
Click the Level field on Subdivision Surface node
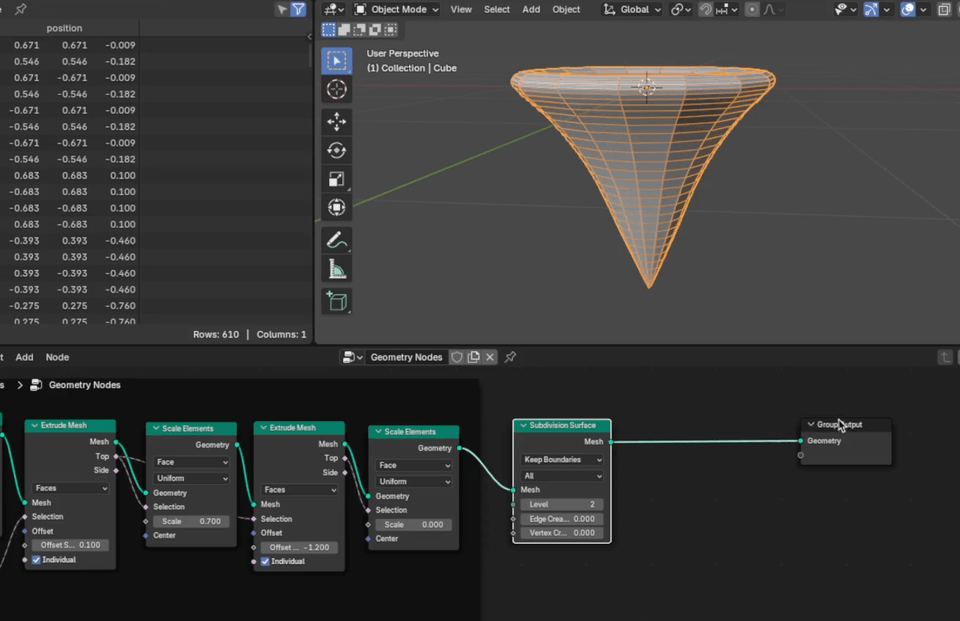[x=563, y=504]
